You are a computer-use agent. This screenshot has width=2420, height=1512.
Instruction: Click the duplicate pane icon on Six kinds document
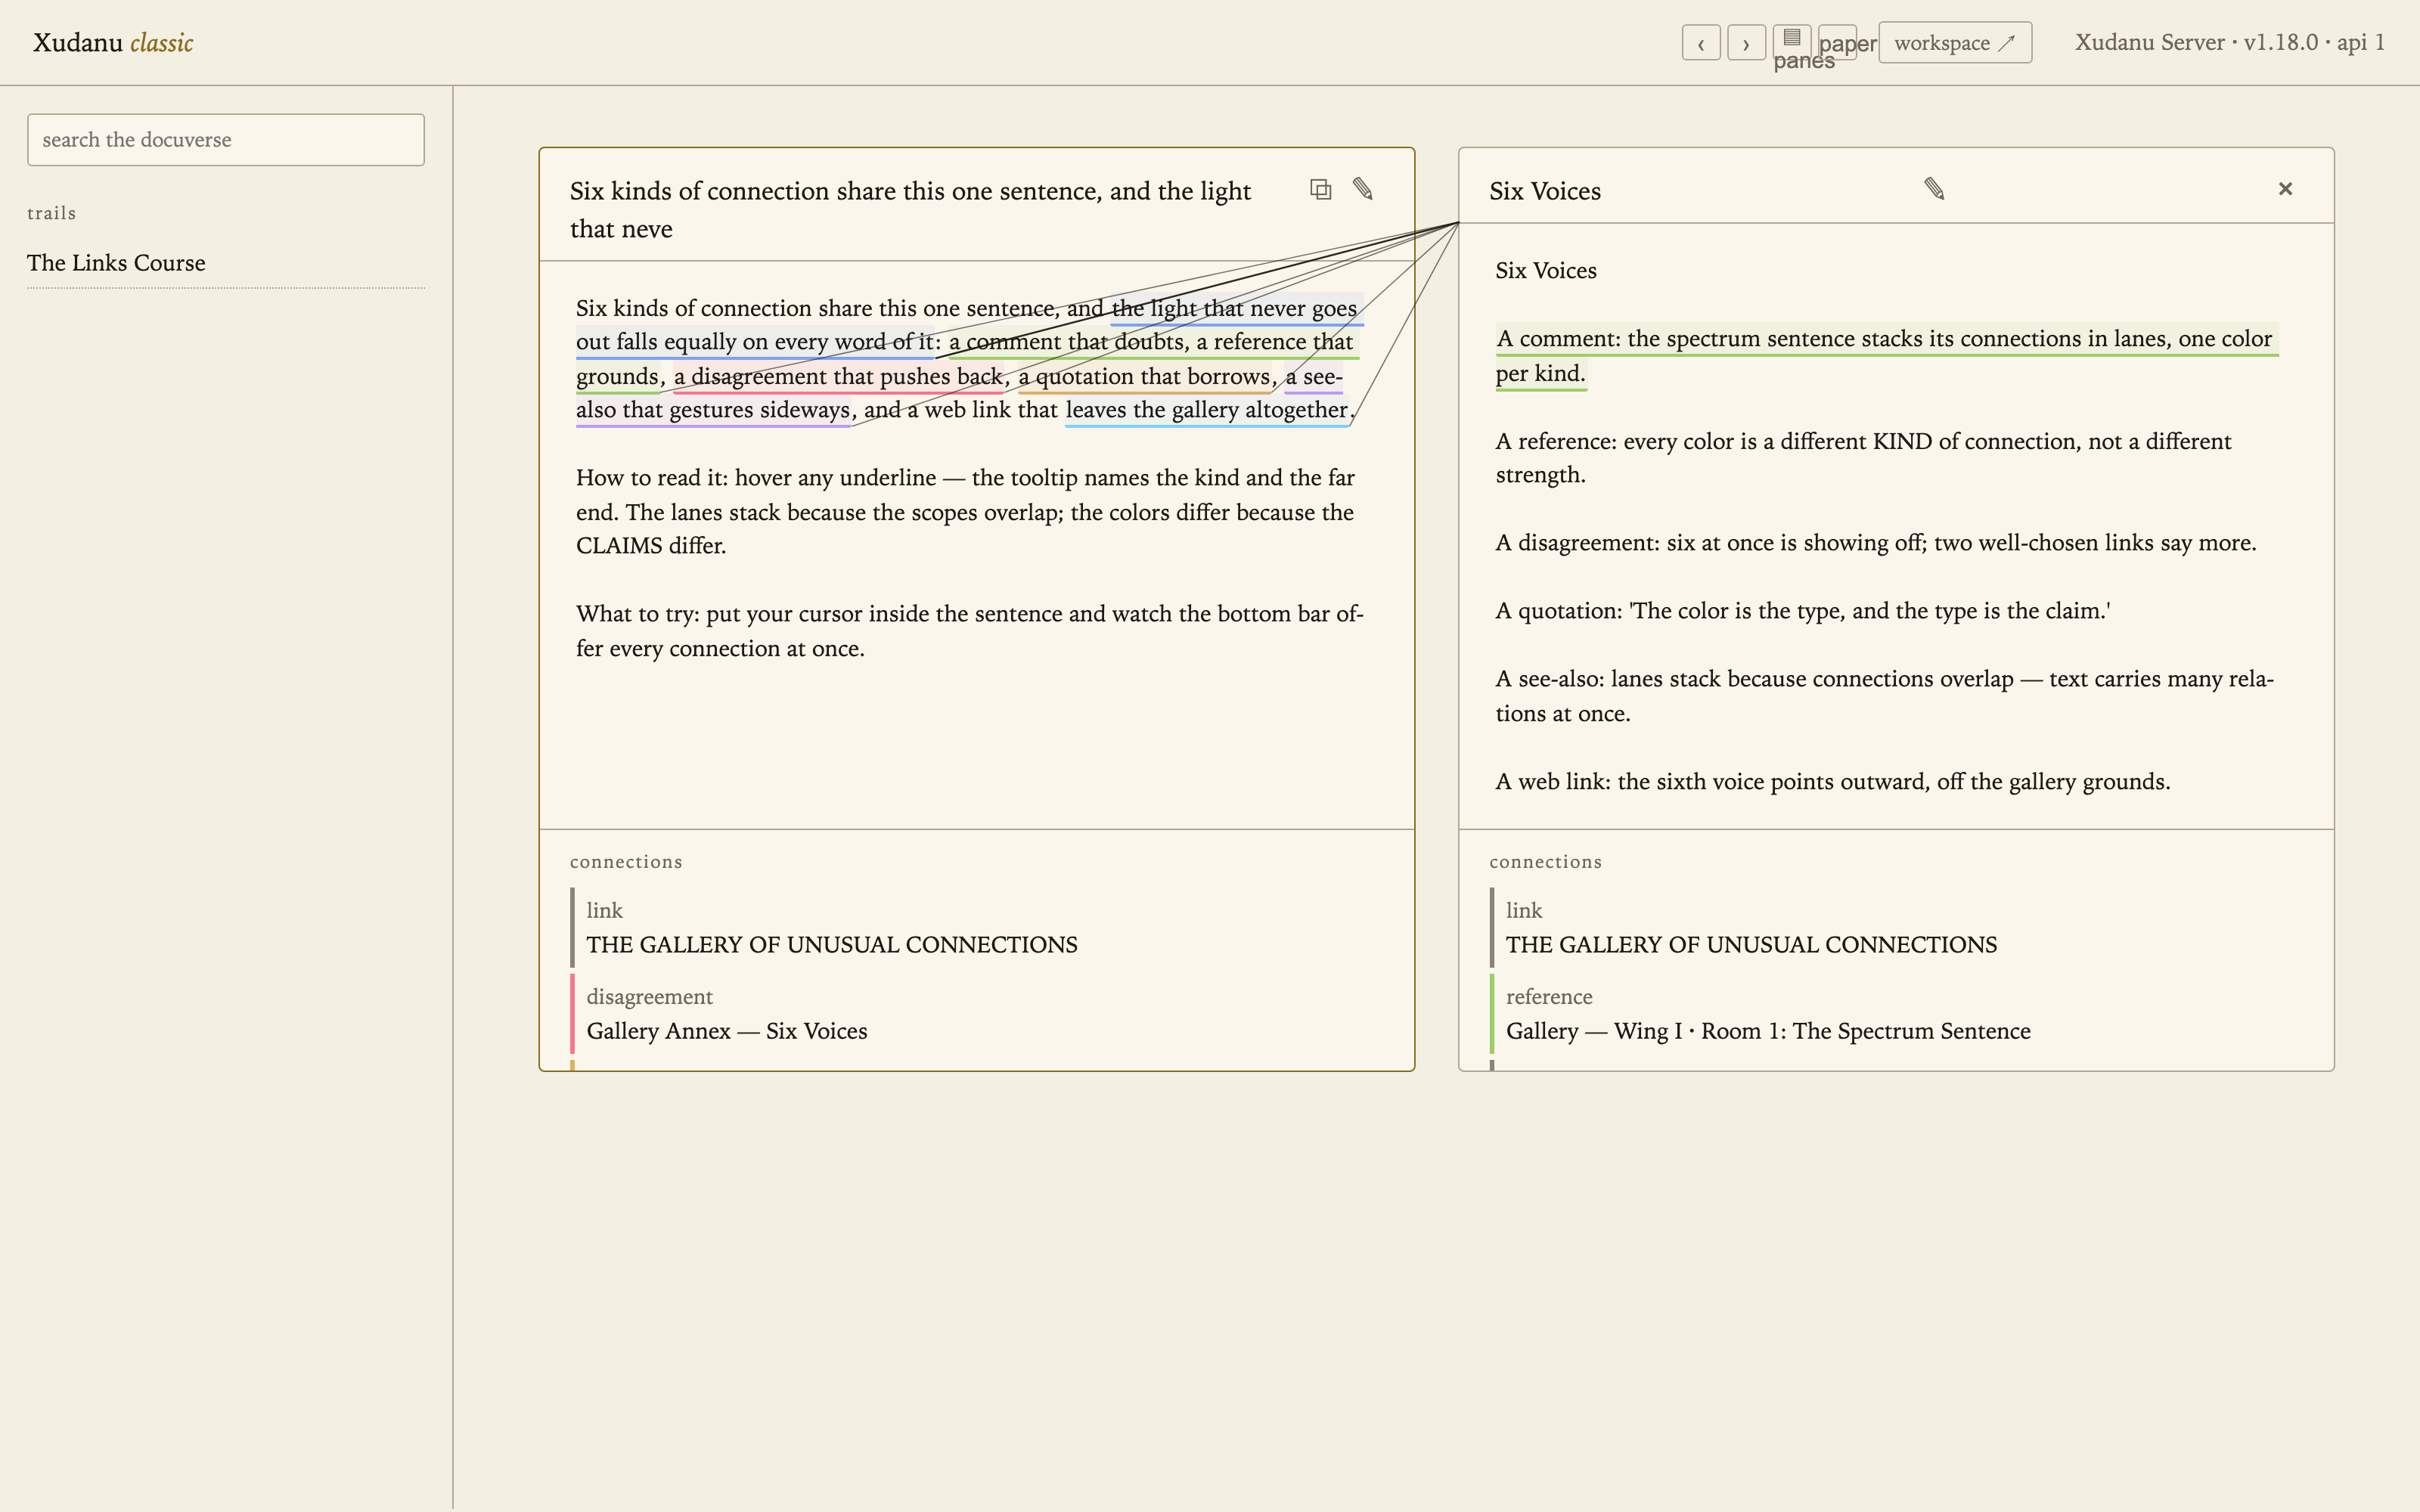pyautogui.click(x=1321, y=189)
